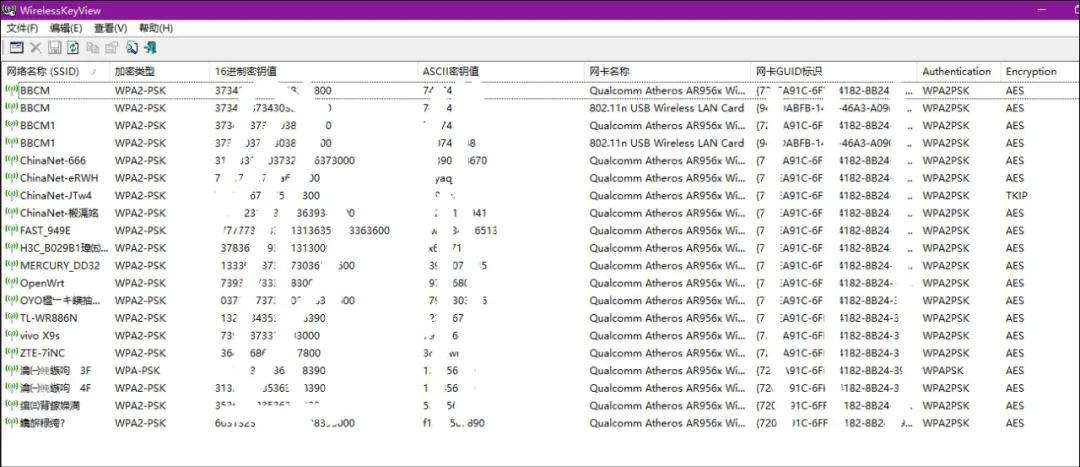Select 802.11n USB Wireless LAN Card in BBCM row
The width and height of the screenshot is (1080, 467).
coord(667,107)
